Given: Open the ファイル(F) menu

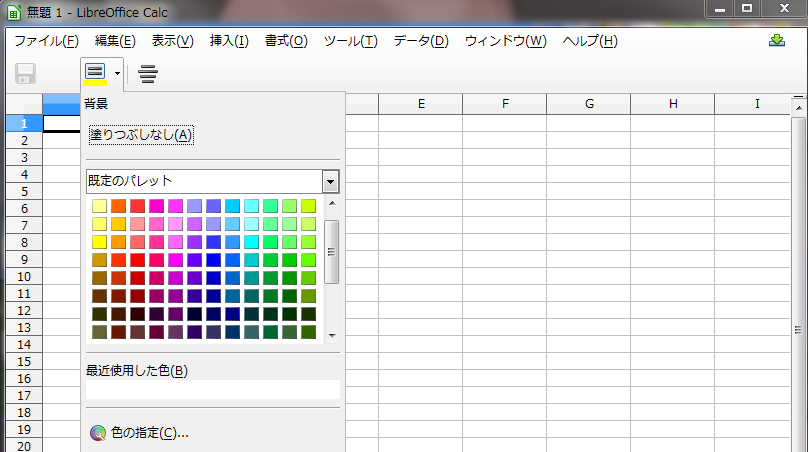Looking at the screenshot, I should pos(46,41).
